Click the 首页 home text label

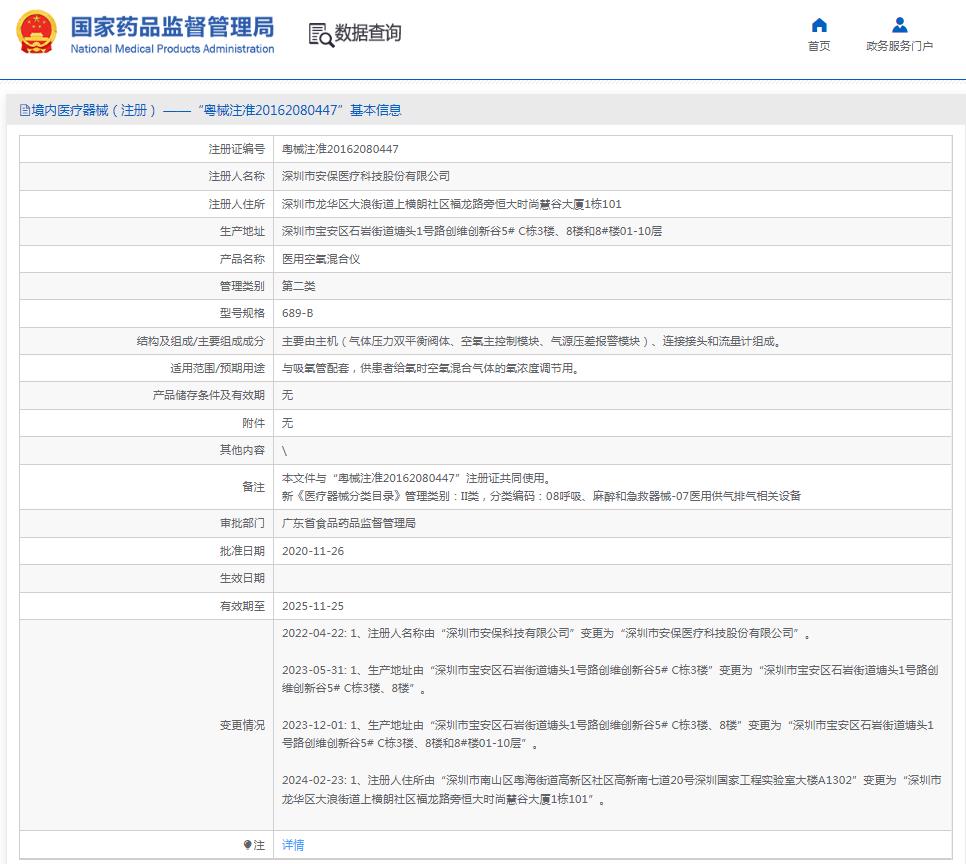[819, 46]
